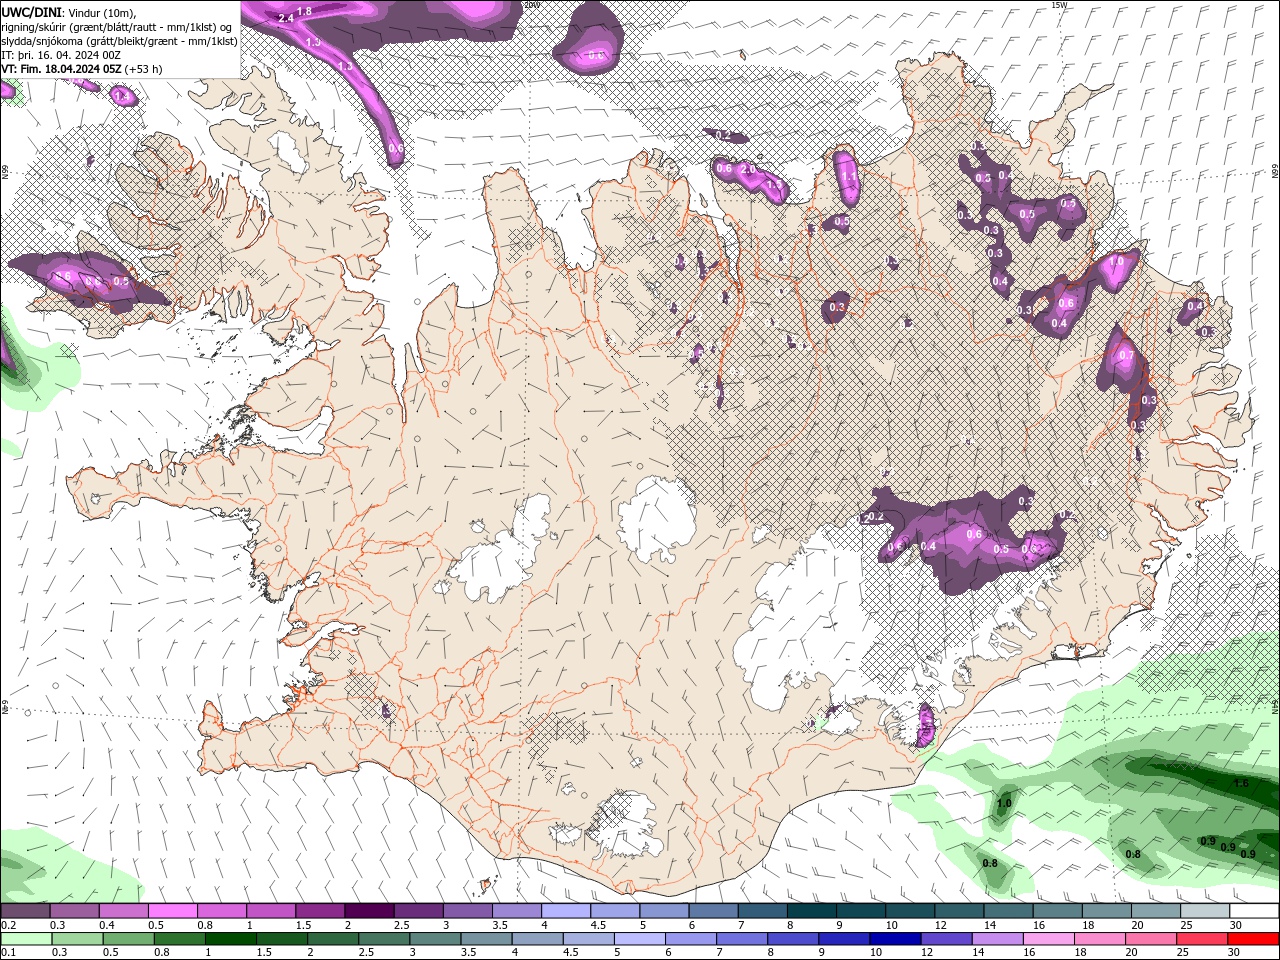The height and width of the screenshot is (960, 1280).
Task: Select the medium green 0.5 swatch in the lower legend
Action: click(128, 939)
